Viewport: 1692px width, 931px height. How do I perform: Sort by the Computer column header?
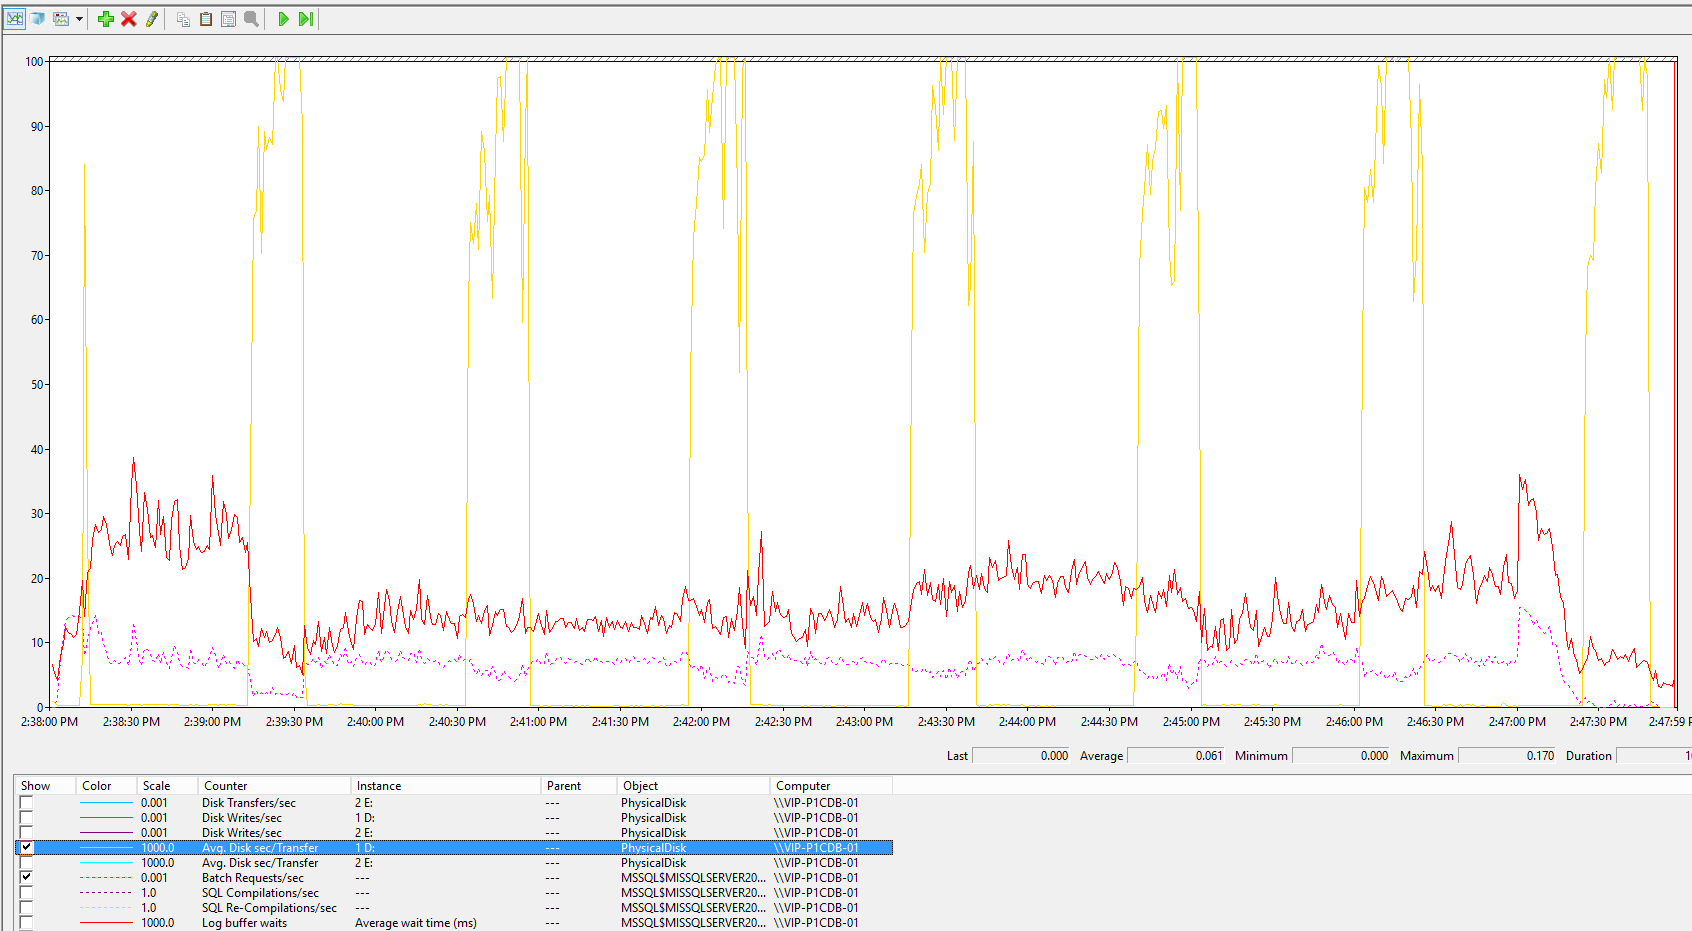pyautogui.click(x=831, y=786)
